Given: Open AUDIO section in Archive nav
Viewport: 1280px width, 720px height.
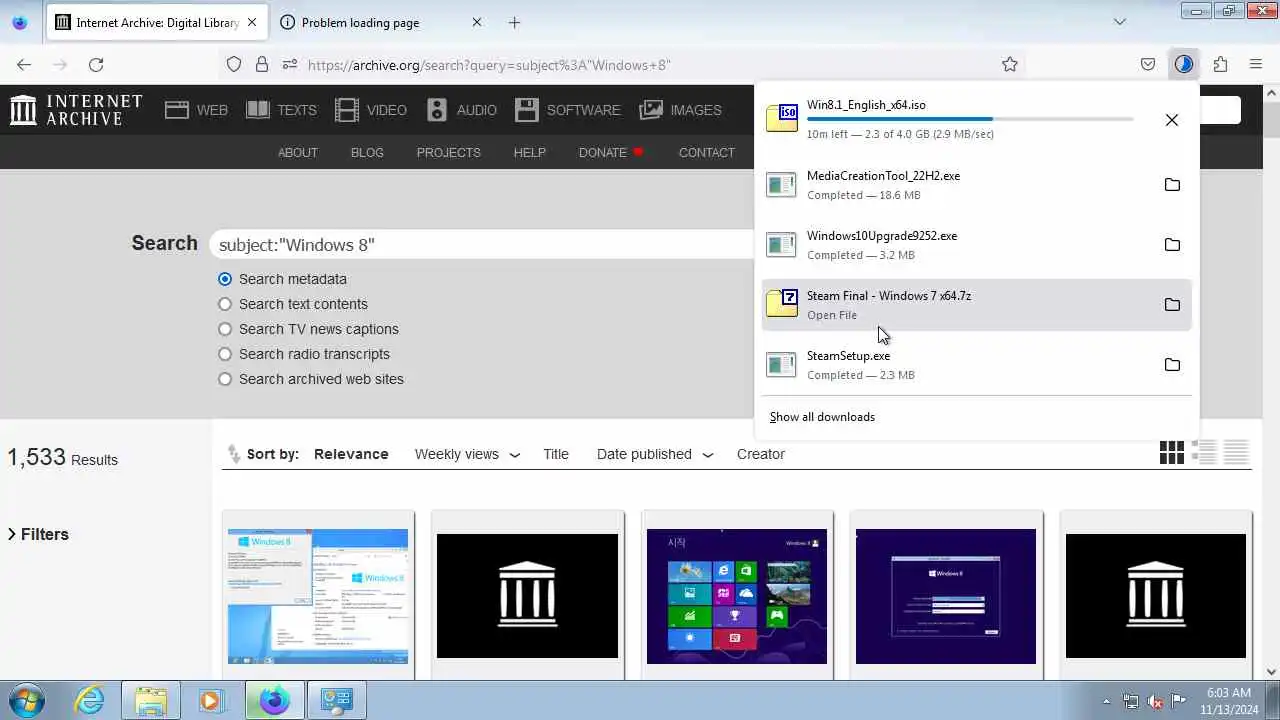Looking at the screenshot, I should (462, 110).
